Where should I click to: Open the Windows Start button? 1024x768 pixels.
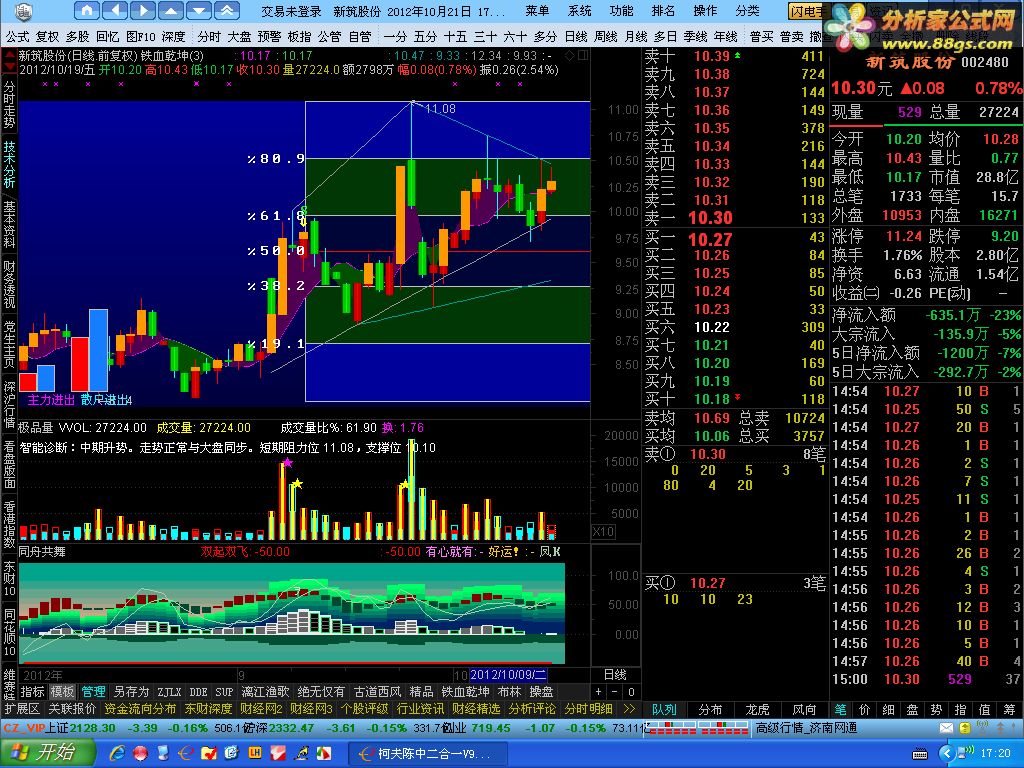[x=46, y=753]
